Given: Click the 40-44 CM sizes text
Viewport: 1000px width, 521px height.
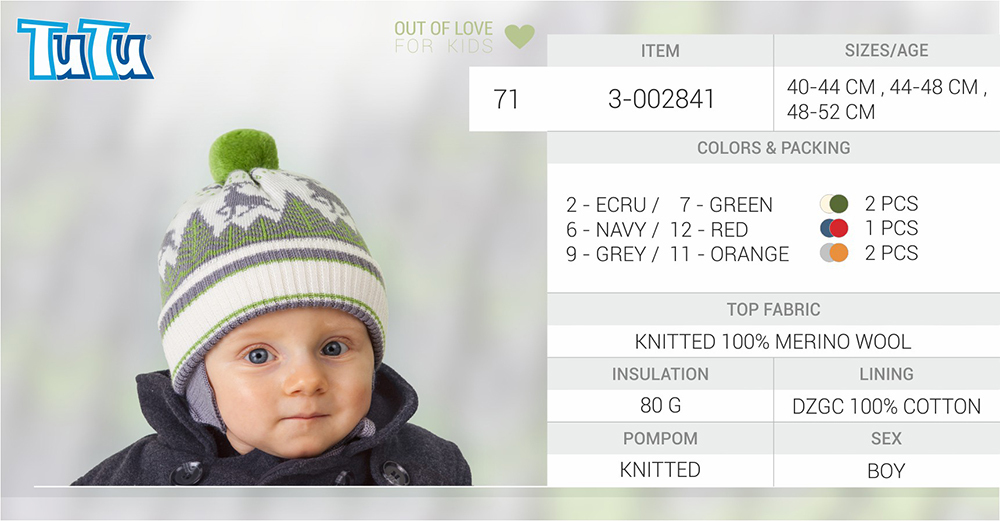Looking at the screenshot, I should (830, 87).
